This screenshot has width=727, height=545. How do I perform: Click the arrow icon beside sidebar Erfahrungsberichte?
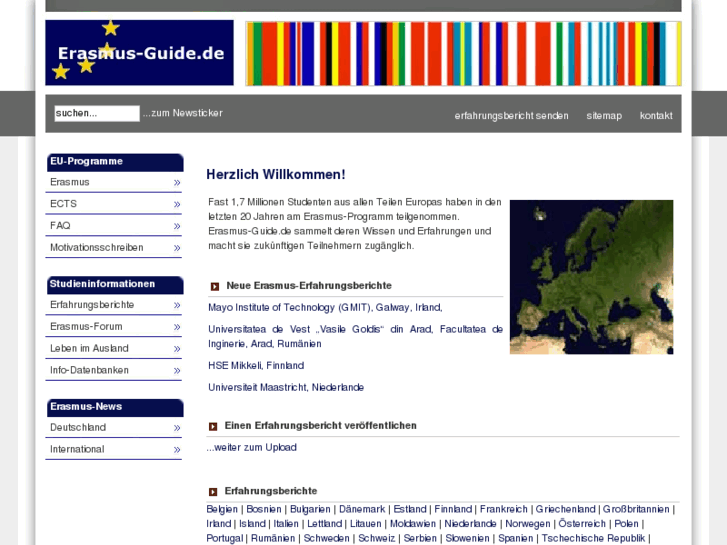pos(177,305)
